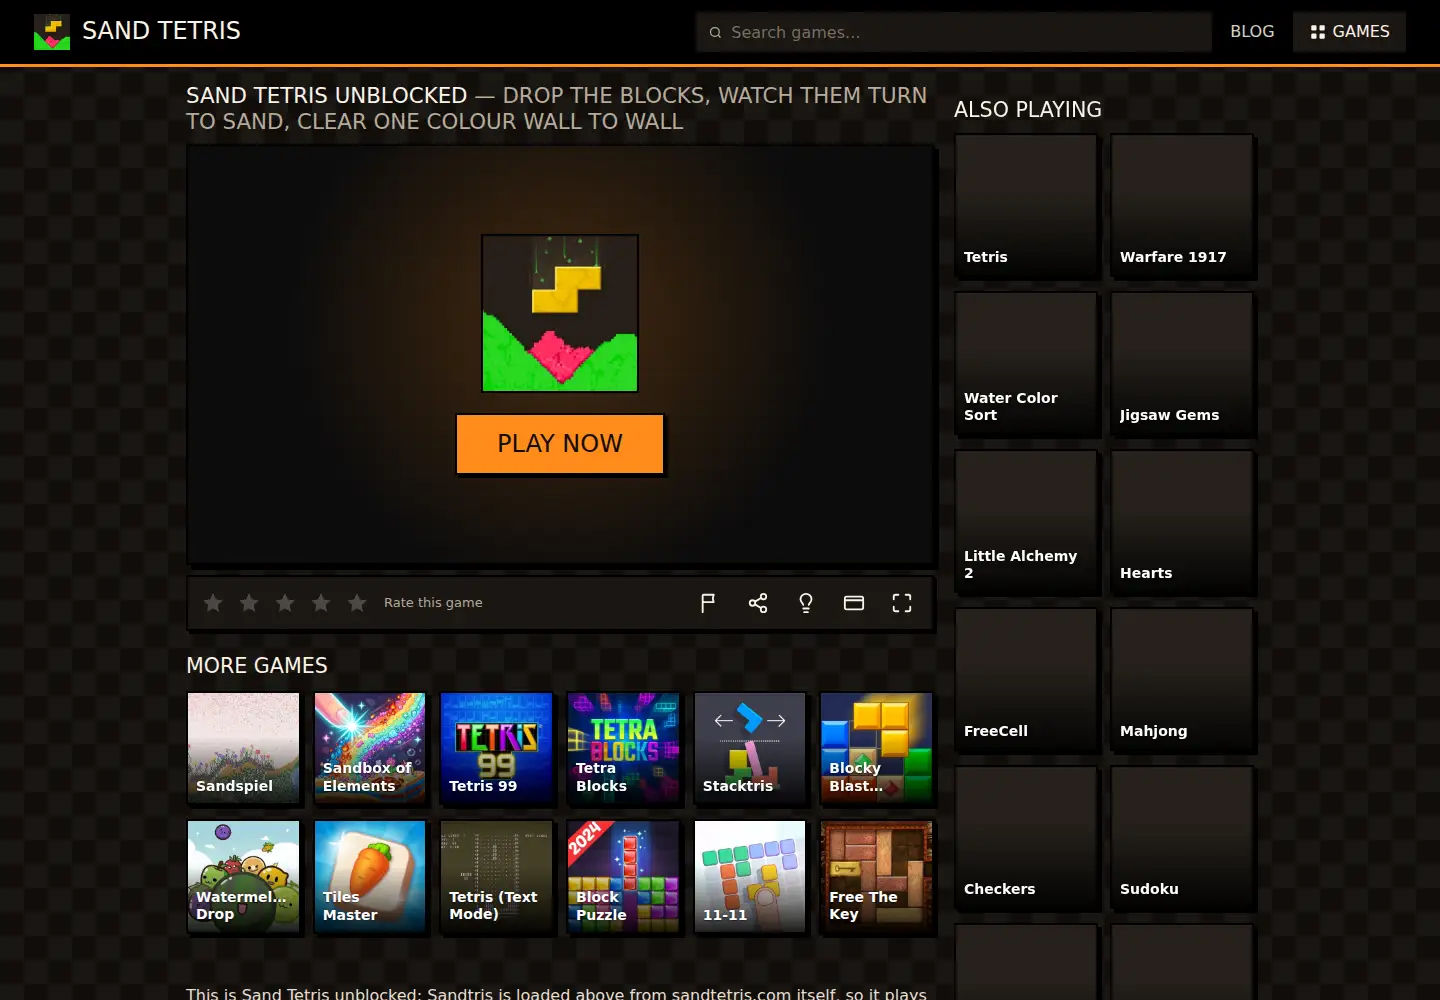Open the Blocky Blast game tile
The height and width of the screenshot is (1000, 1440).
coord(876,748)
